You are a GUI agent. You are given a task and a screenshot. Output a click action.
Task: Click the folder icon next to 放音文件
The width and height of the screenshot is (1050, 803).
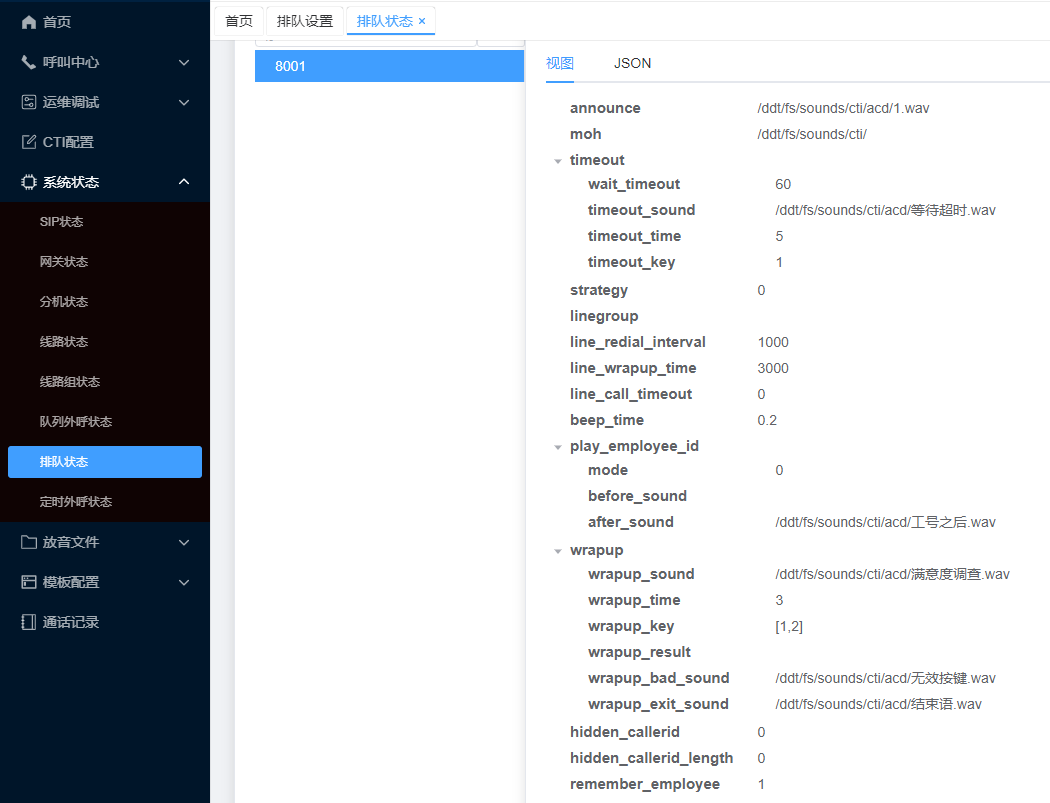tap(29, 542)
